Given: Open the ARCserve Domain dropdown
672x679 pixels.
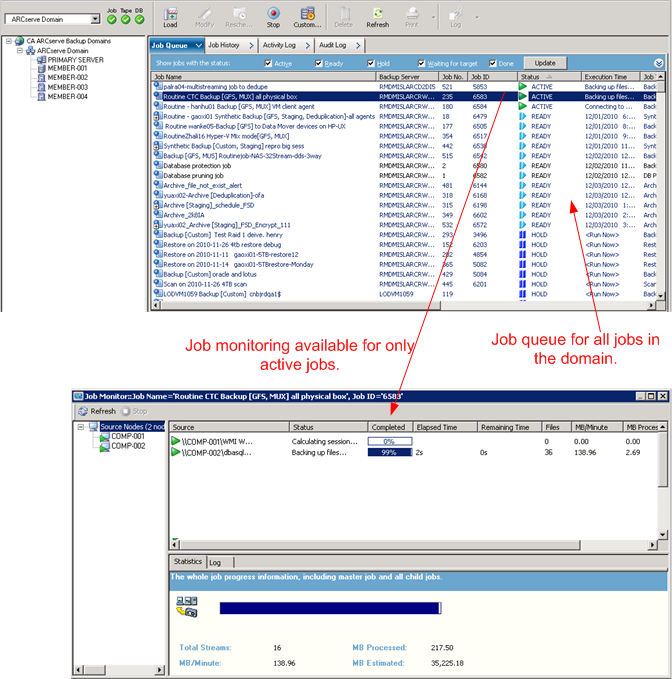Looking at the screenshot, I should coord(94,18).
